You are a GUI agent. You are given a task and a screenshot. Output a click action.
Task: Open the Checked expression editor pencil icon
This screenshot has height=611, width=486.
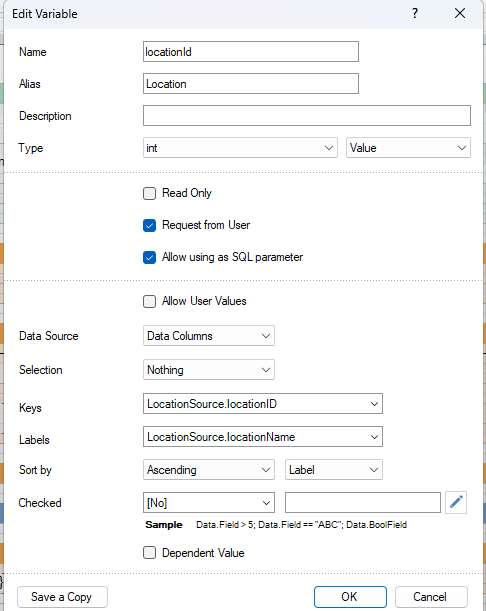[x=456, y=502]
